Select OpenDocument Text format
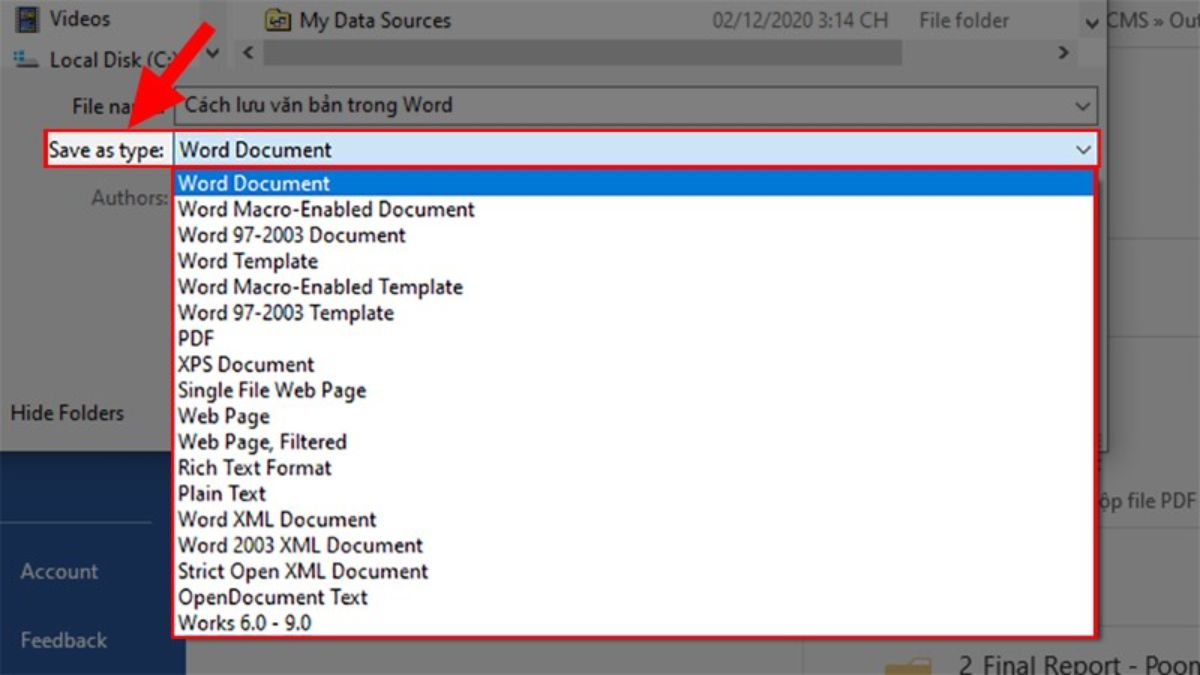This screenshot has width=1200, height=675. coord(271,597)
